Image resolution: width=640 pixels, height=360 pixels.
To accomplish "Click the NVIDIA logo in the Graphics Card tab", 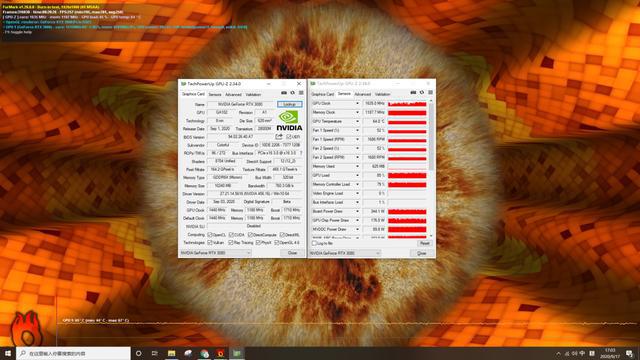I will point(289,121).
